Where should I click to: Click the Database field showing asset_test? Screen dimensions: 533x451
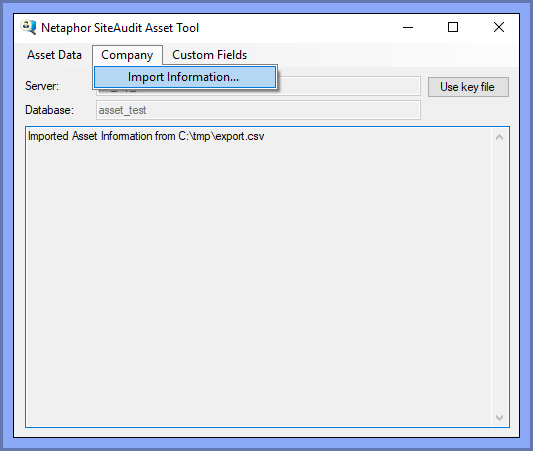258,110
